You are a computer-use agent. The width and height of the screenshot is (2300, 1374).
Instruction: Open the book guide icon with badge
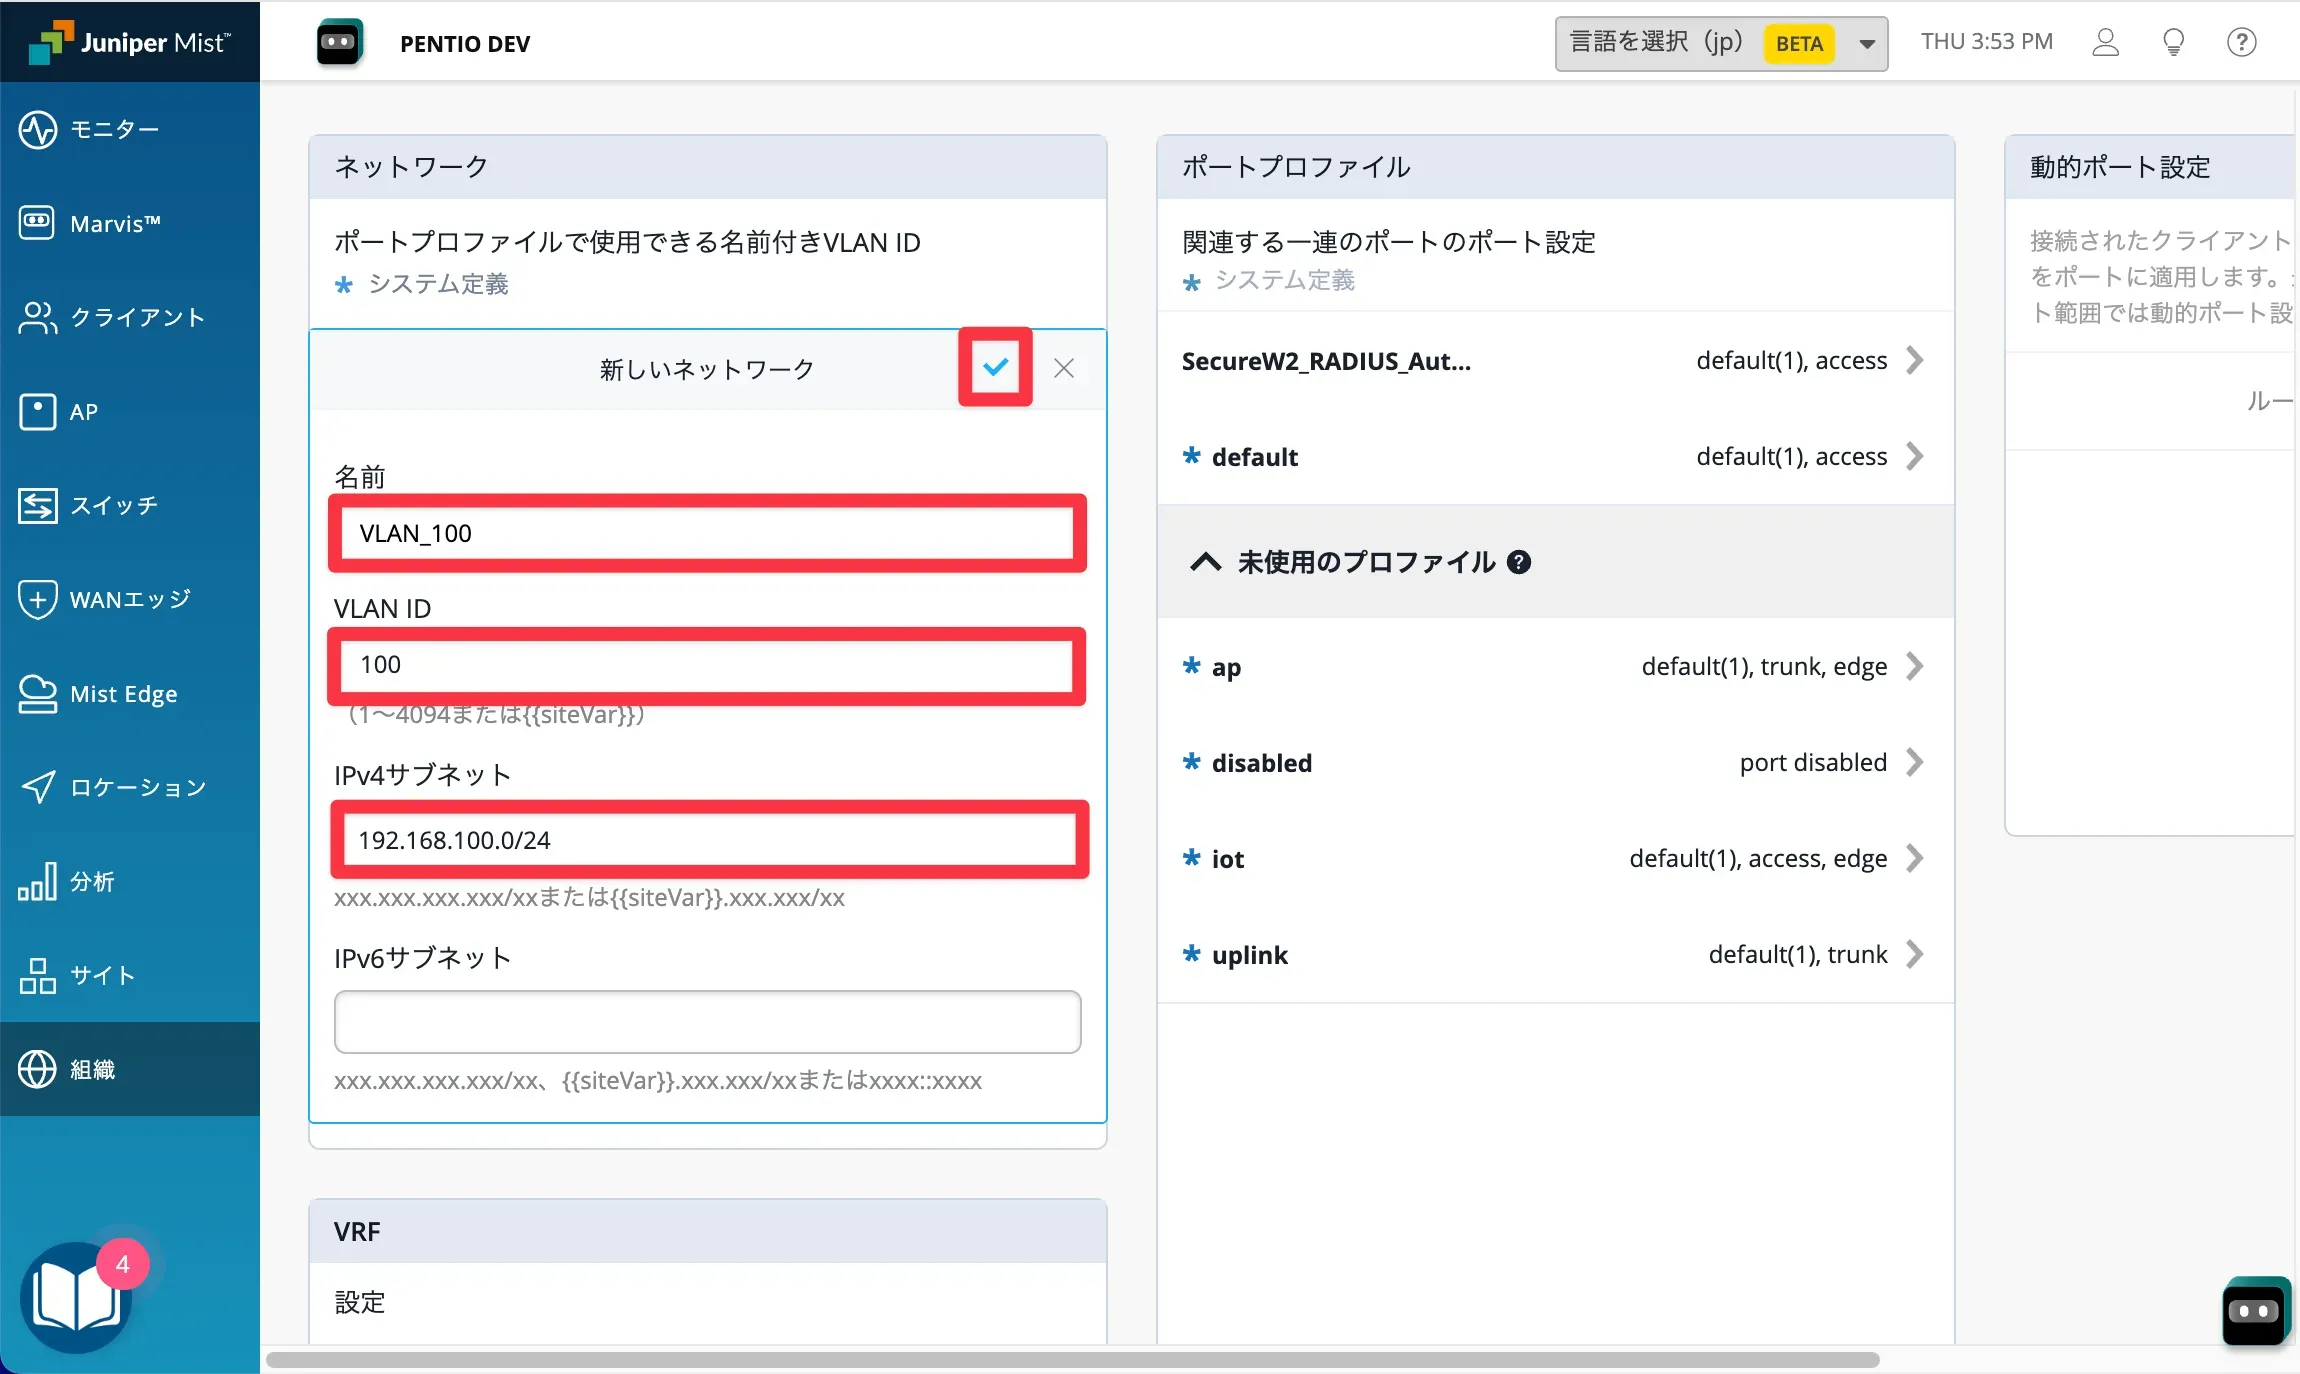click(x=76, y=1298)
